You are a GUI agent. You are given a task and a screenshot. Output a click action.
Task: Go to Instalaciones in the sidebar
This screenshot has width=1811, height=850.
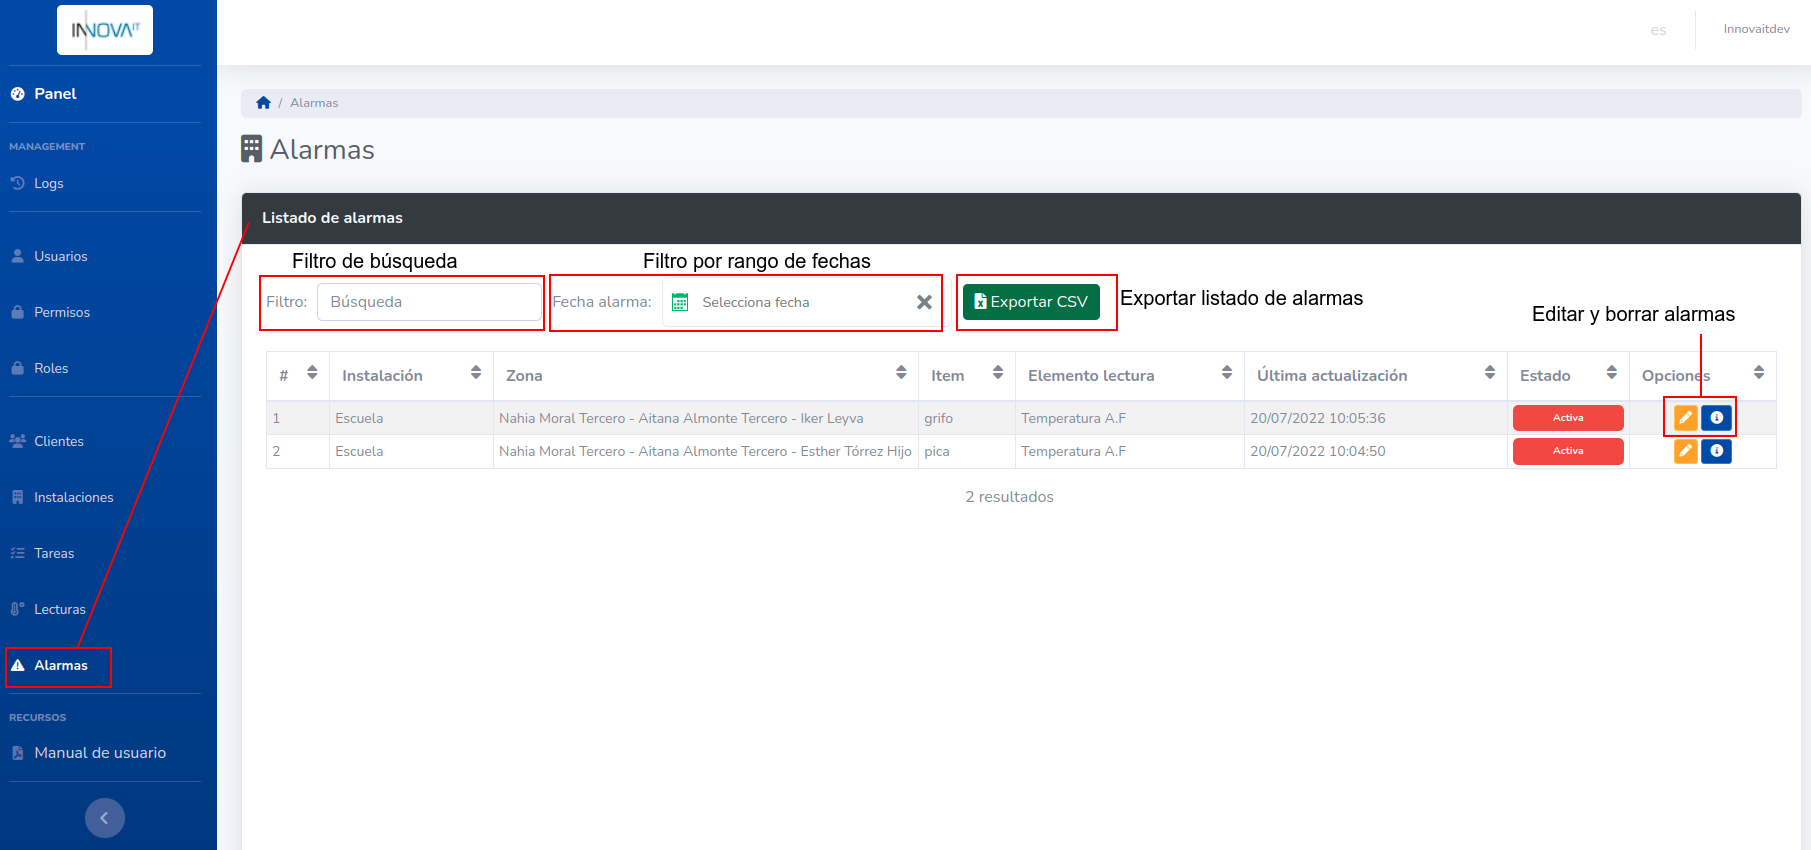73,497
